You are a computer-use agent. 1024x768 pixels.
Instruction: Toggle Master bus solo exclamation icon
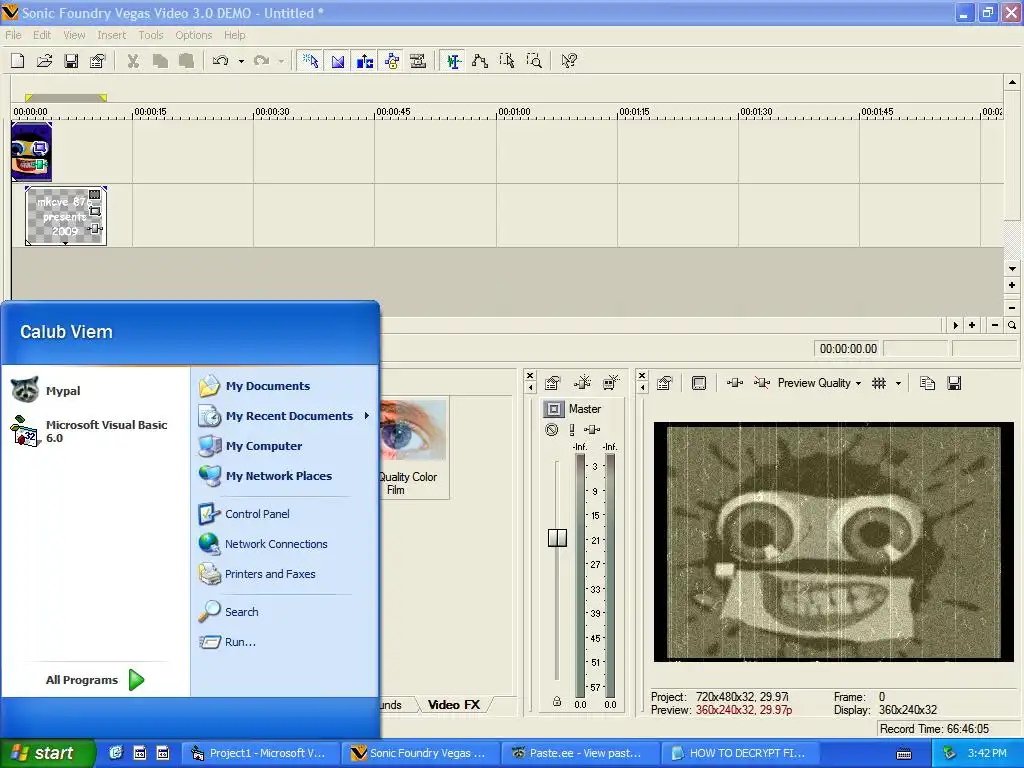point(572,430)
